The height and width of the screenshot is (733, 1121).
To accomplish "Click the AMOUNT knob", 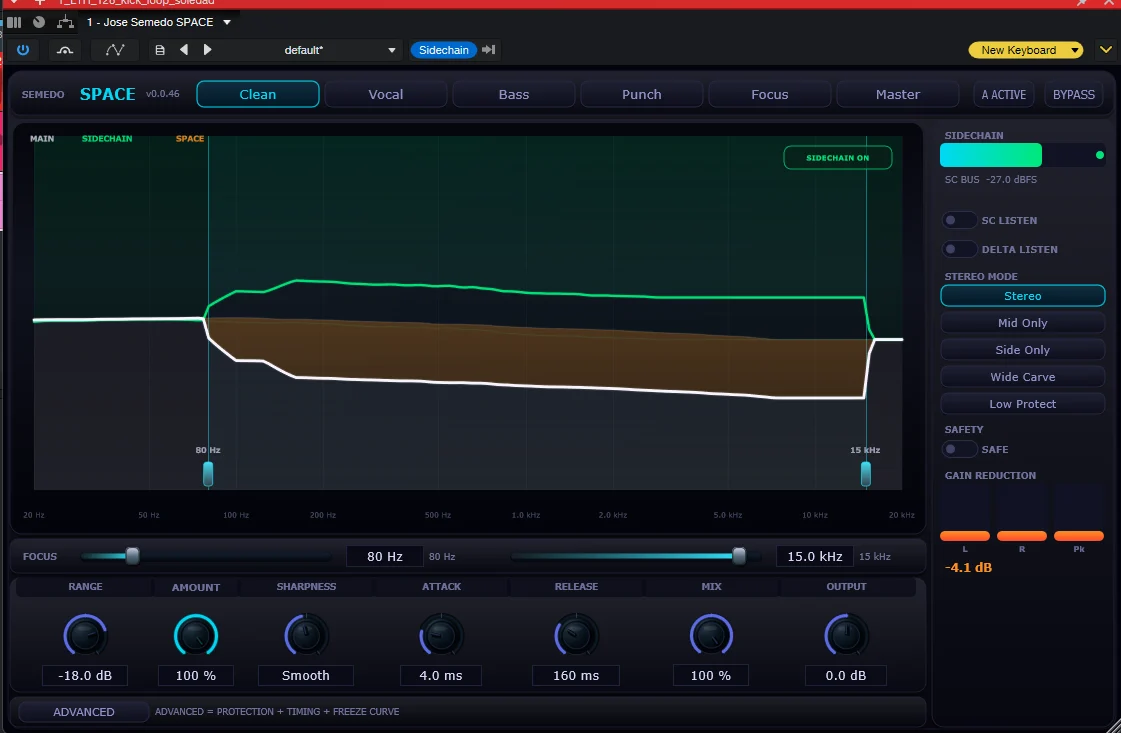I will pos(196,636).
